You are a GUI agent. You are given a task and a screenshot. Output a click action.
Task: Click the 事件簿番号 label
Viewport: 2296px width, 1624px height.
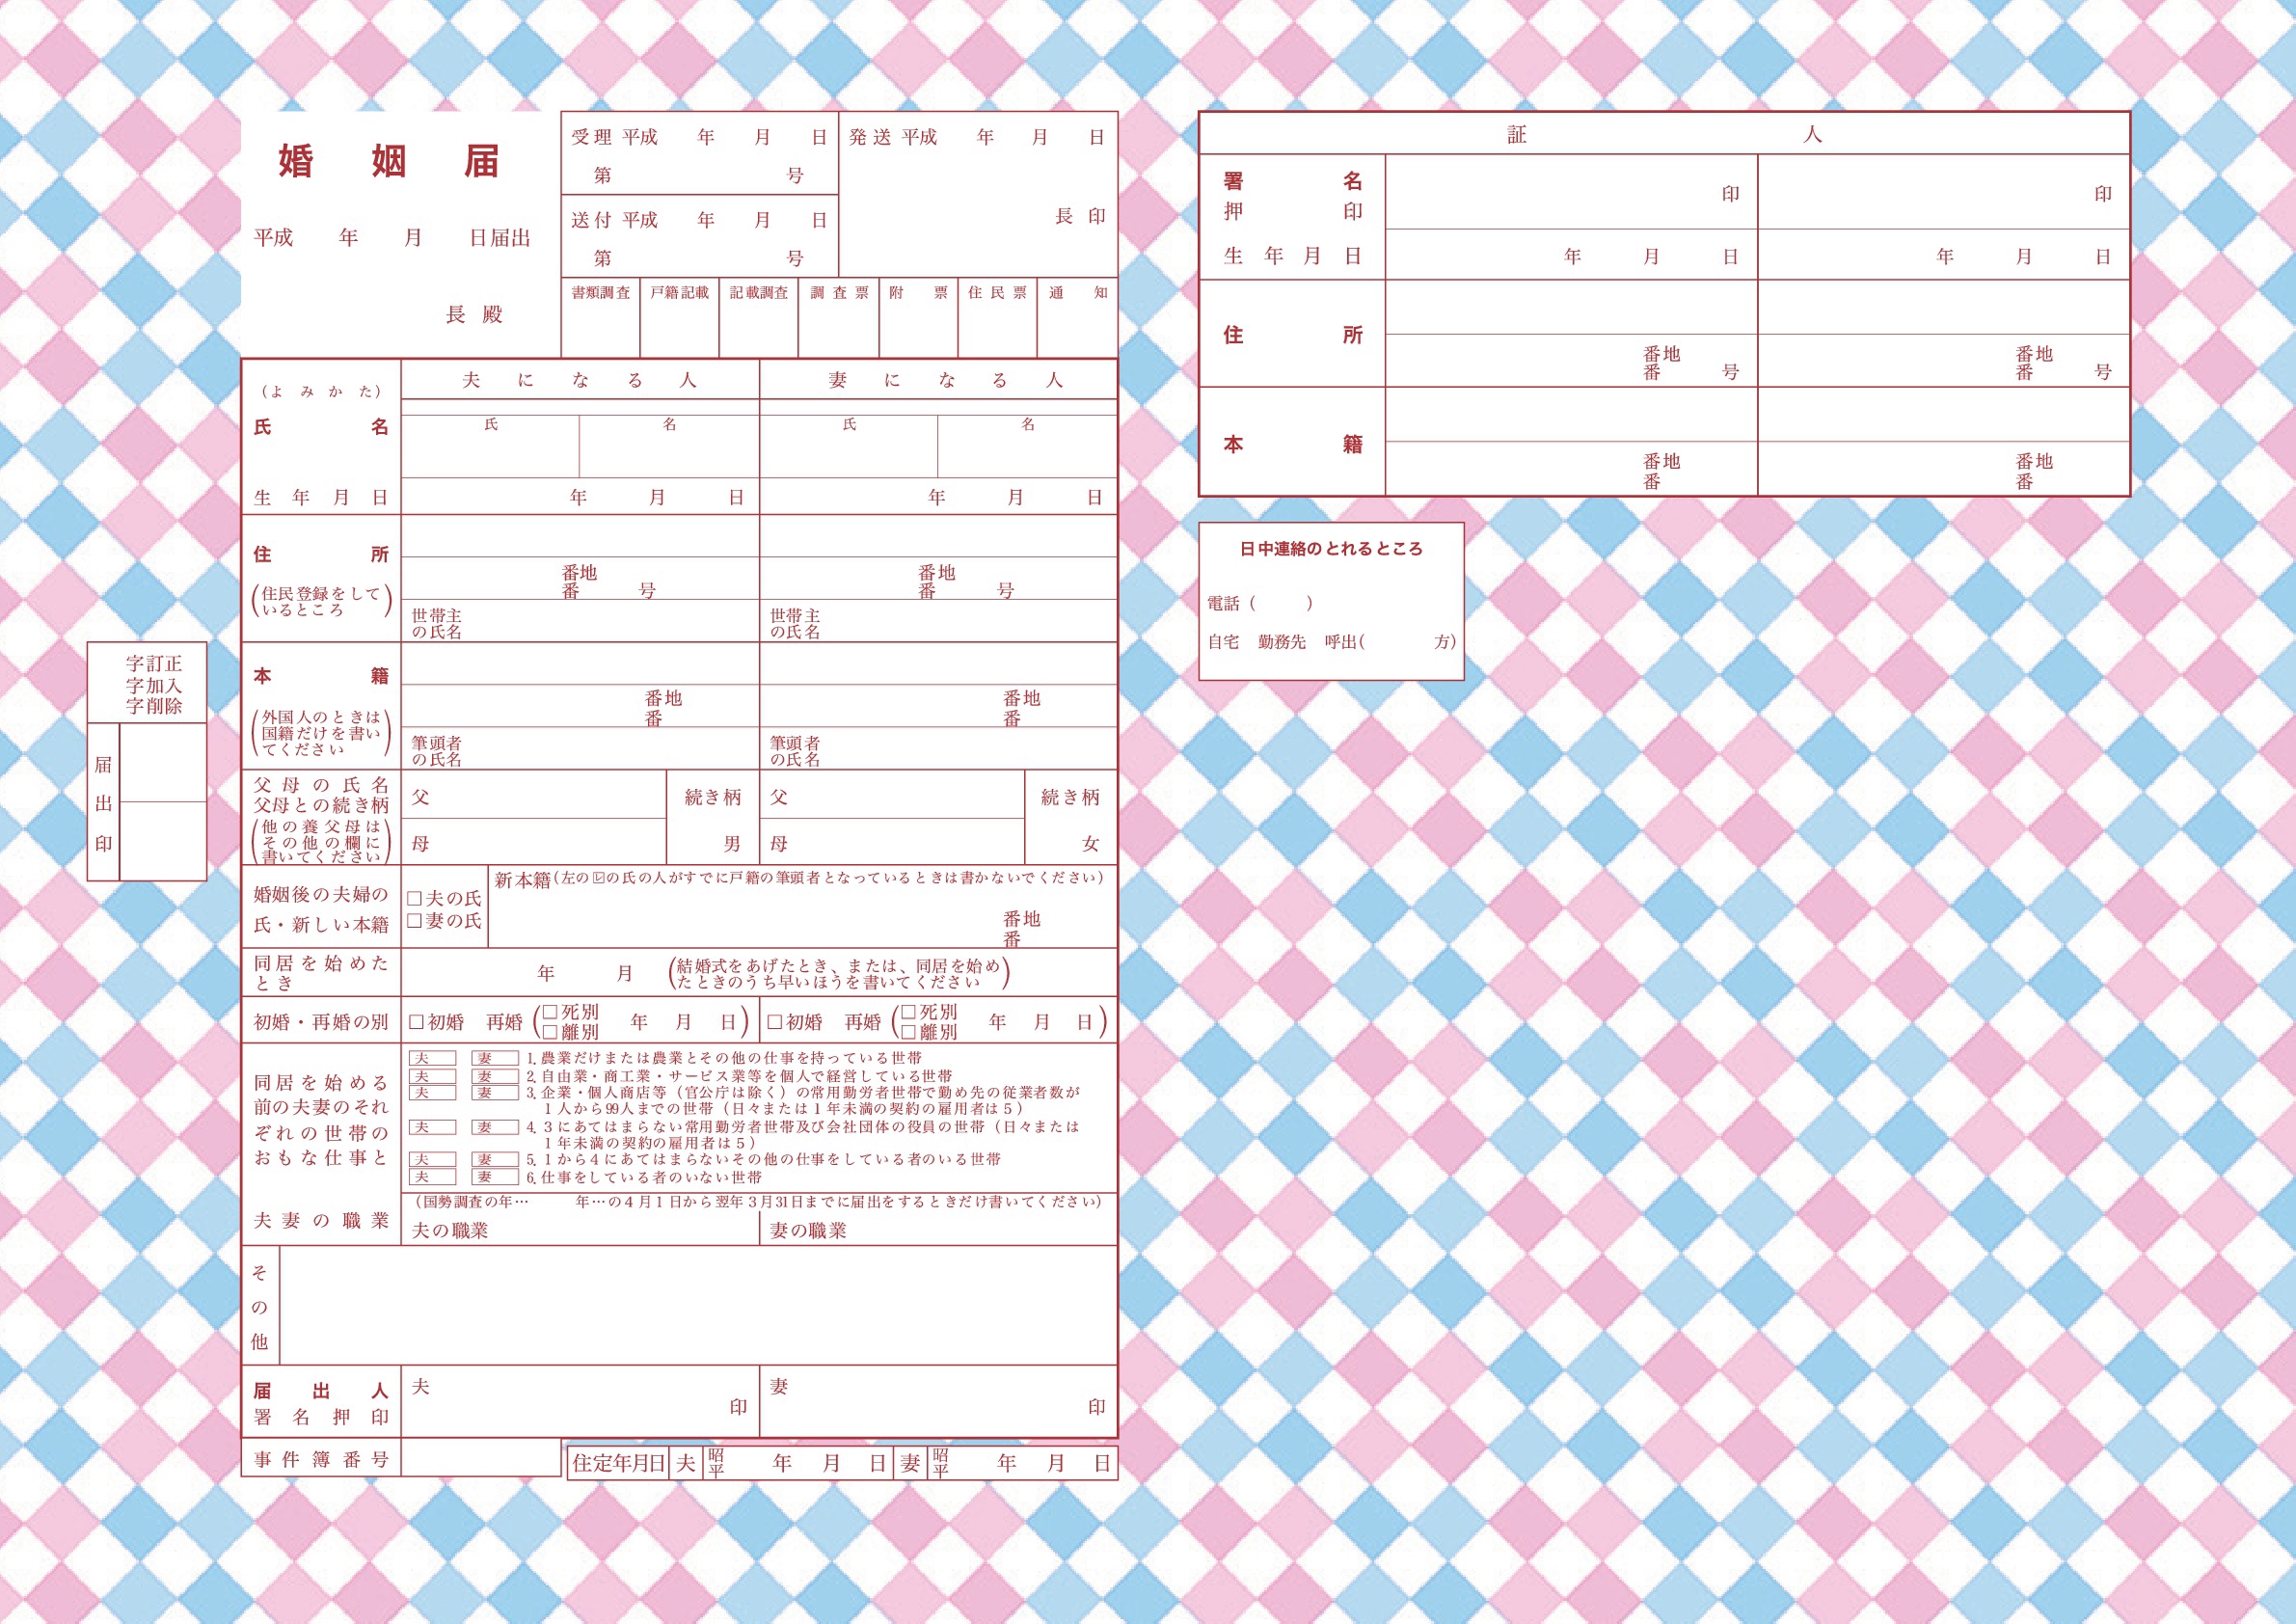321,1459
